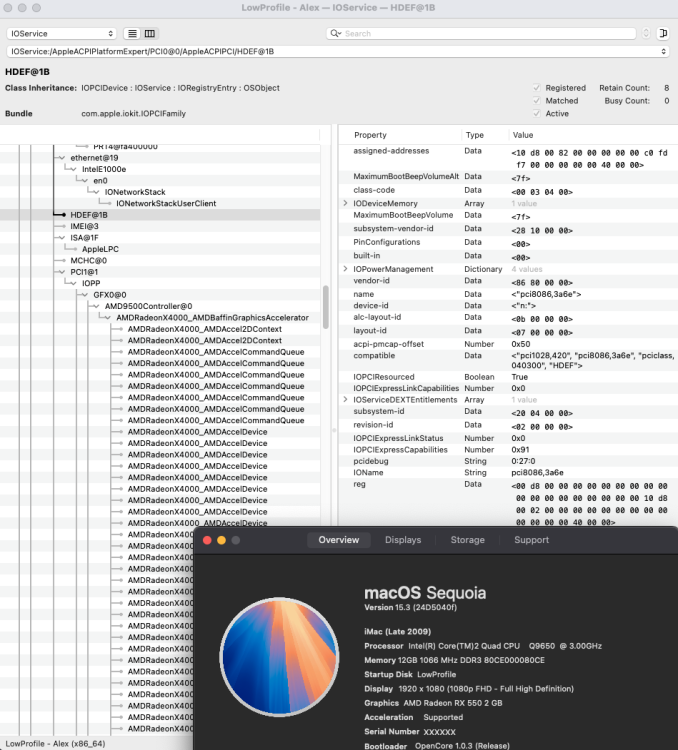Viewport: 678px width, 750px height.
Task: Collapse the IONetworkStack node
Action: coord(96,192)
